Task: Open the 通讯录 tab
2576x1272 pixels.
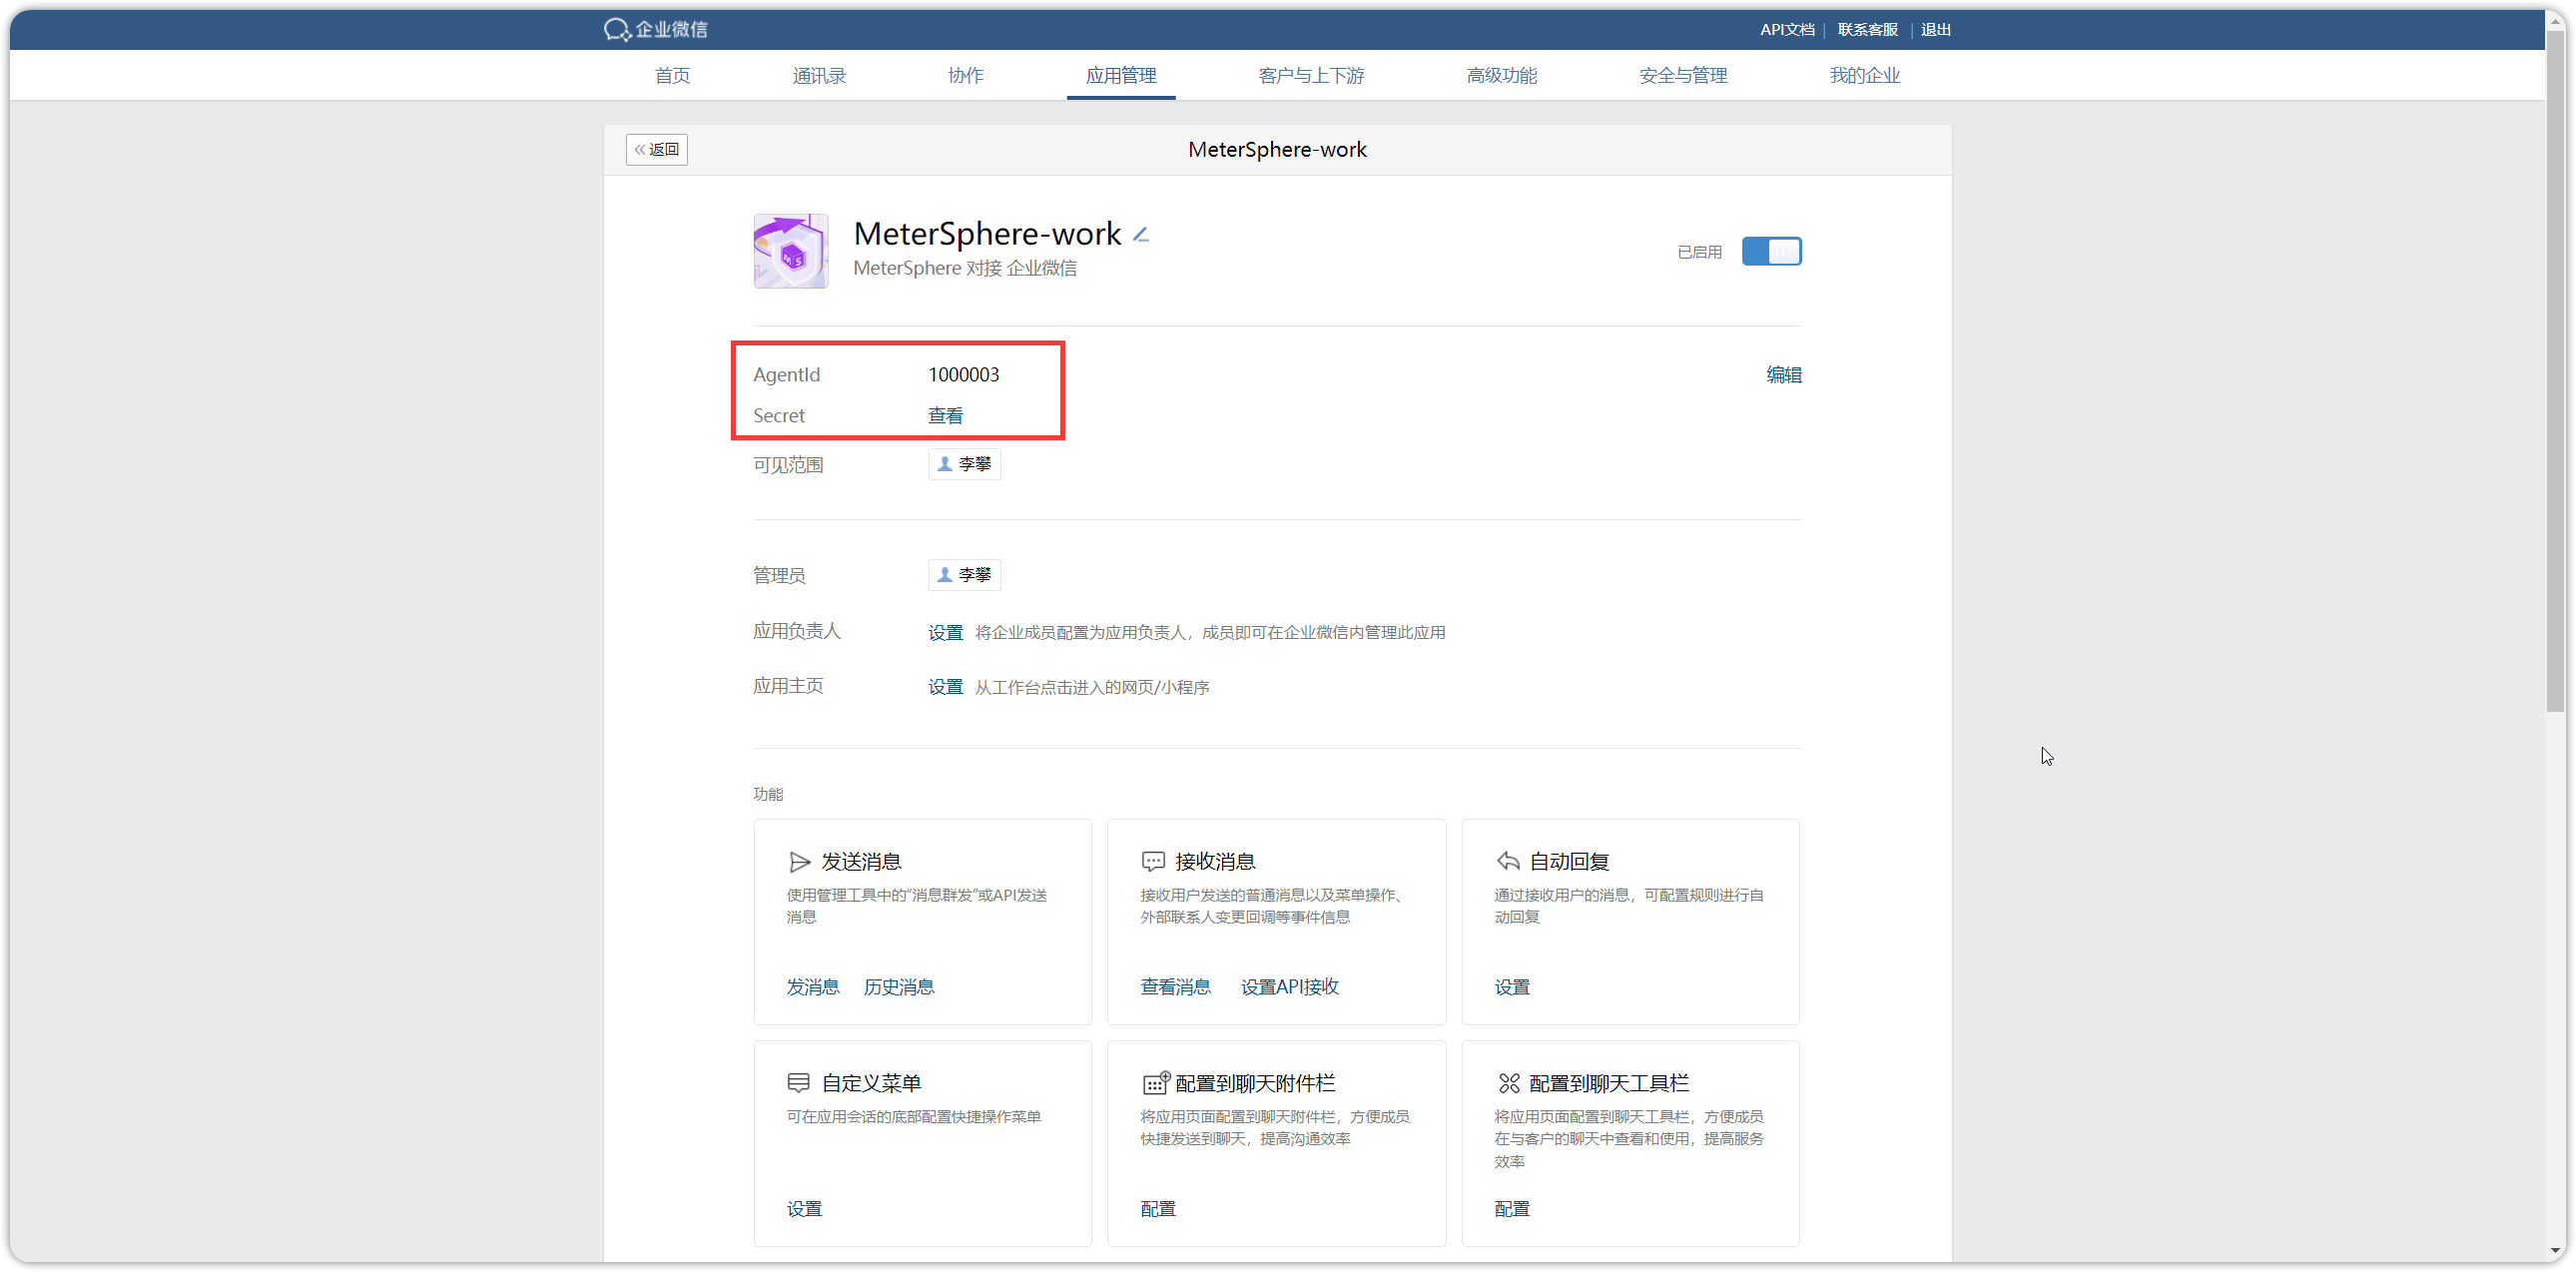Action: [x=819, y=75]
